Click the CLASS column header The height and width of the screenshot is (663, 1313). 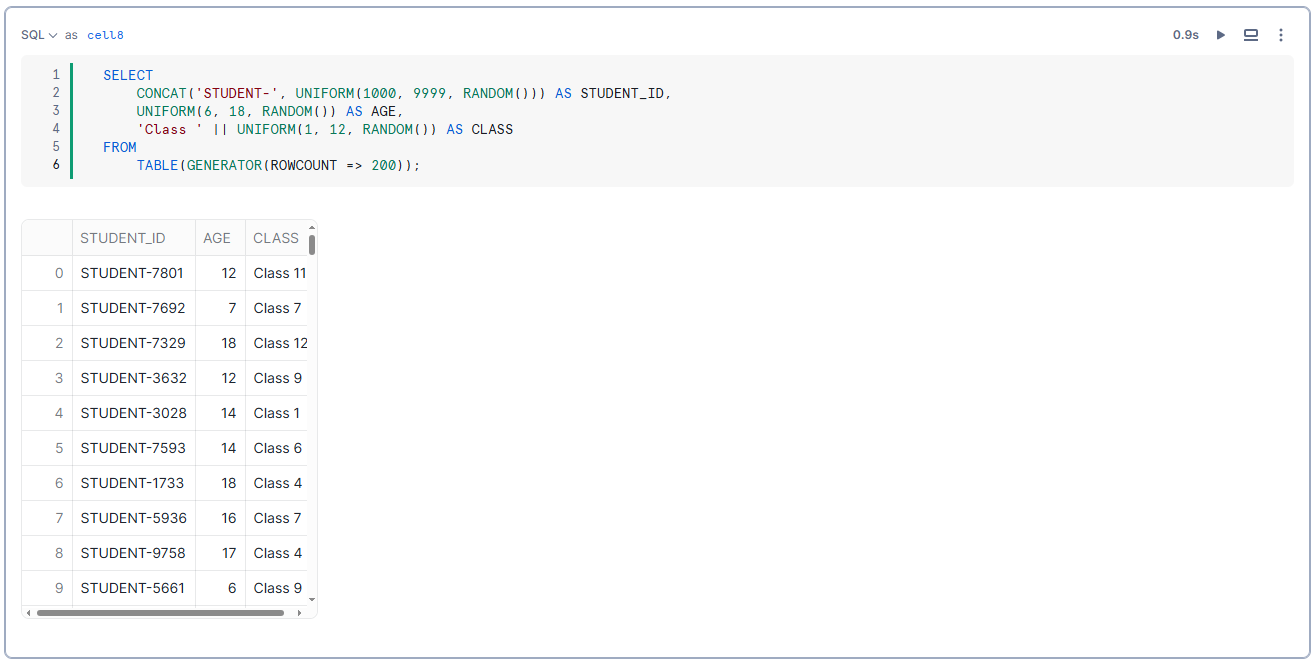tap(276, 238)
